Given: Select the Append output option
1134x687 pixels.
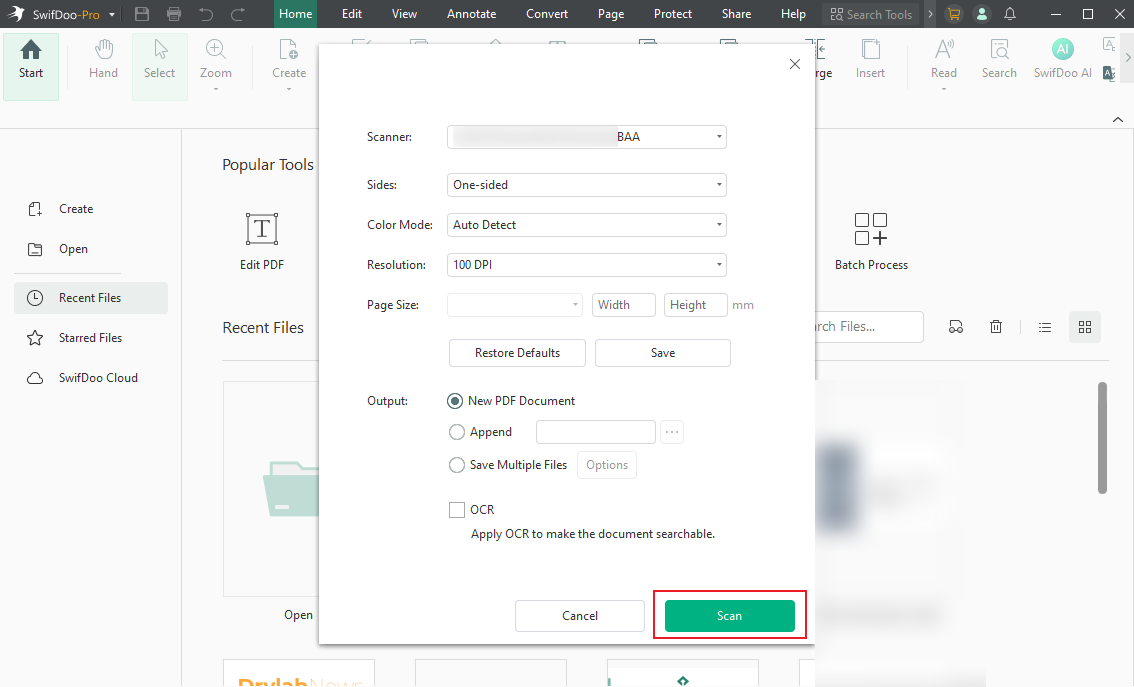Looking at the screenshot, I should coord(457,431).
